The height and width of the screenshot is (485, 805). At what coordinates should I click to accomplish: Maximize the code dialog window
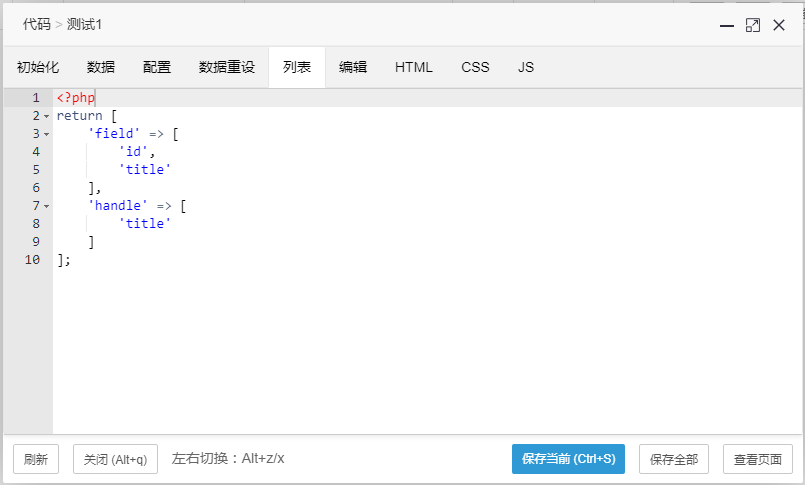point(753,25)
